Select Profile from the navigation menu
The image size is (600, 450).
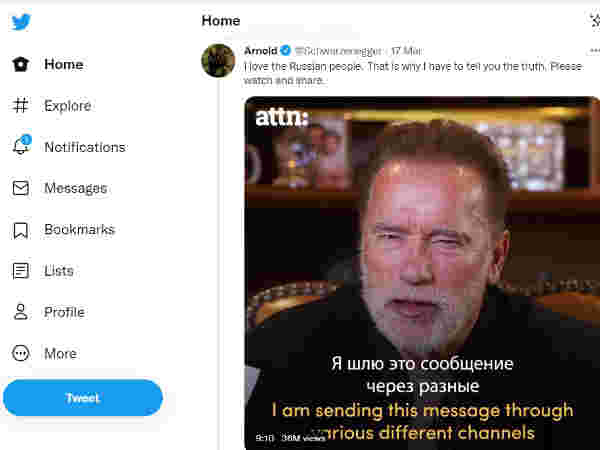[x=64, y=312]
